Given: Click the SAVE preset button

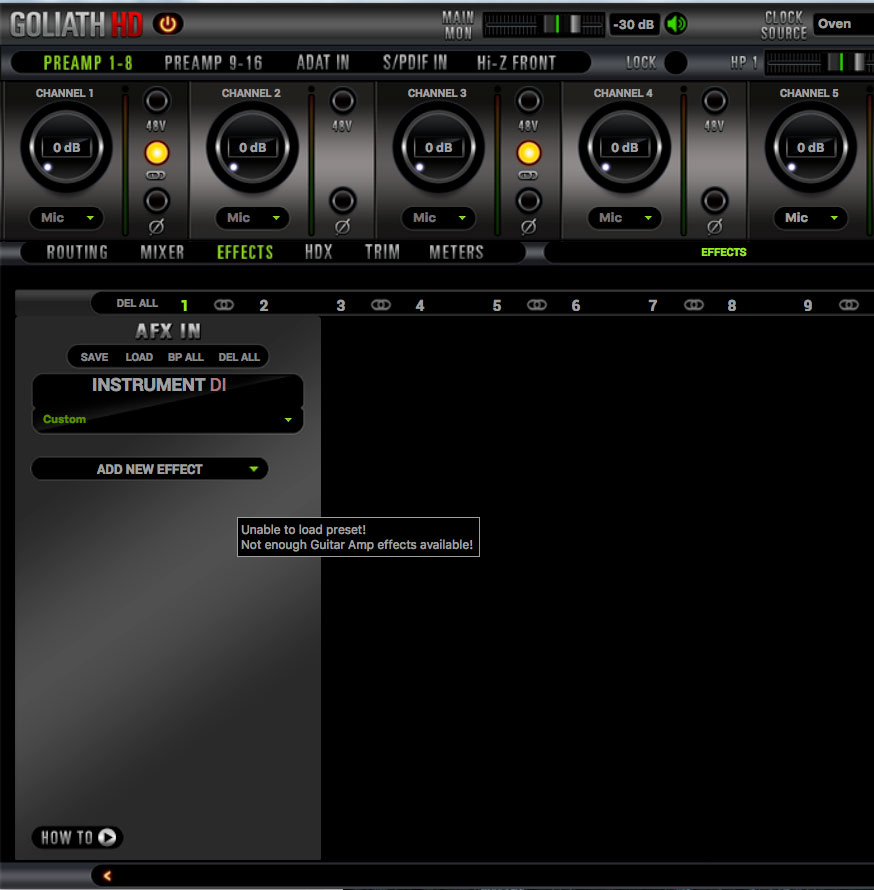Looking at the screenshot, I should (x=93, y=357).
